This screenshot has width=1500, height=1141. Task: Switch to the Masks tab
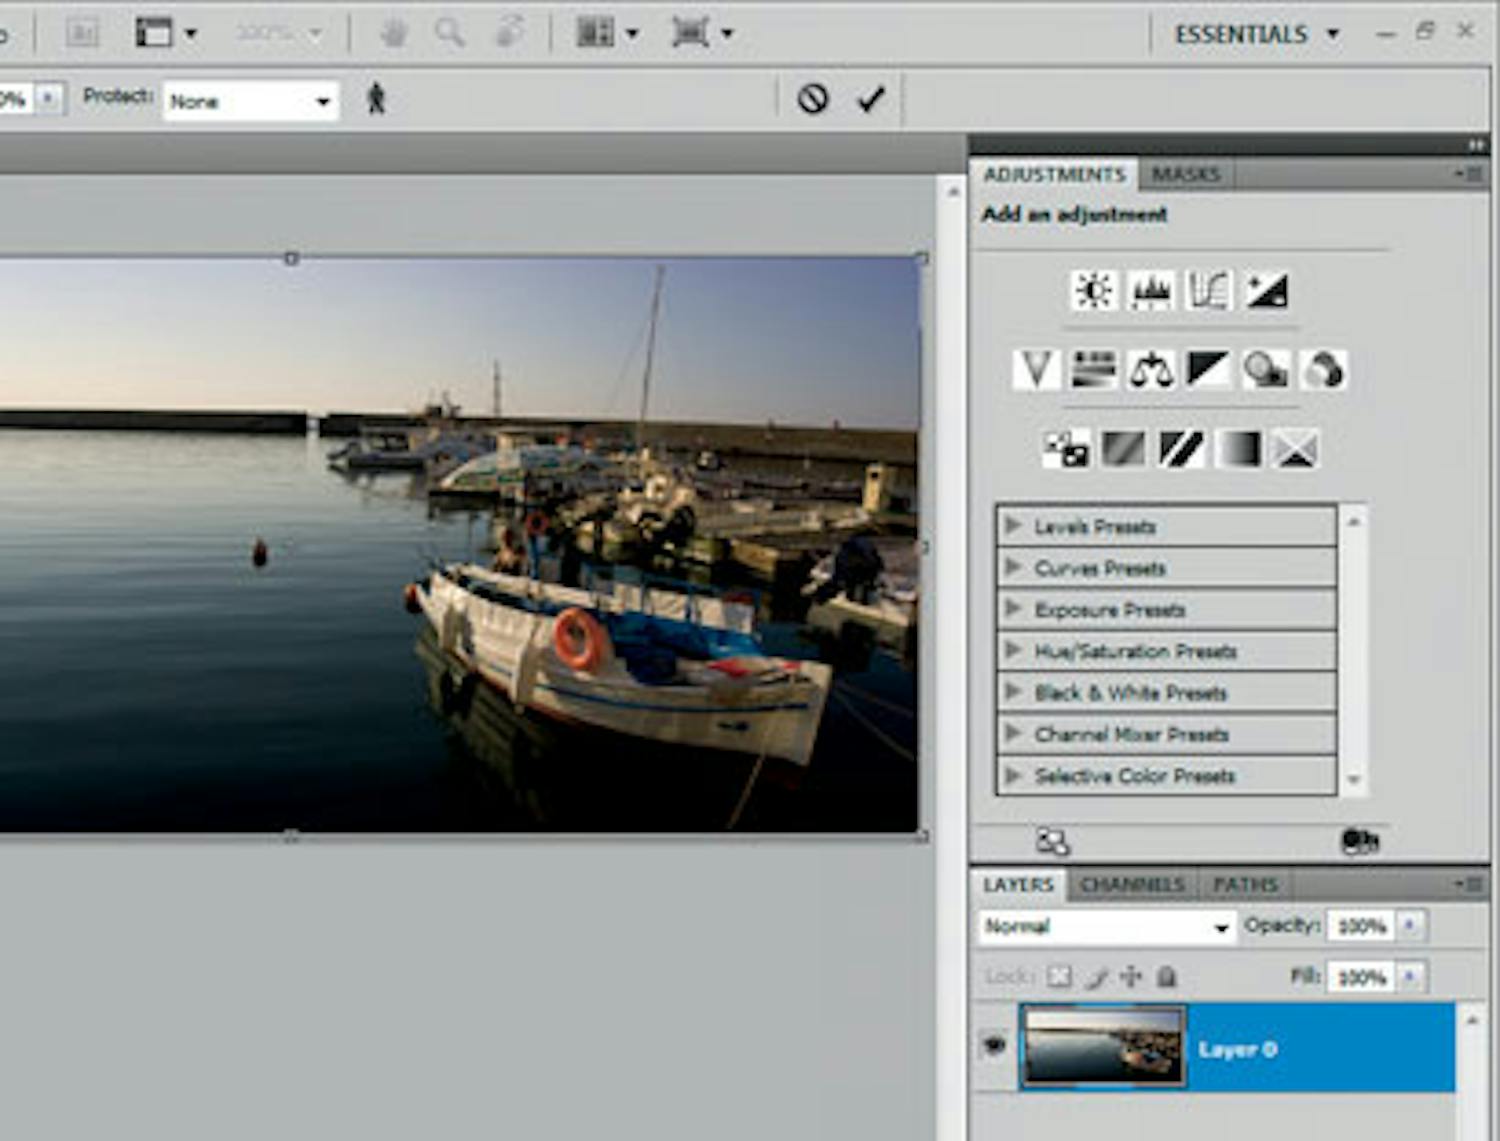1185,175
